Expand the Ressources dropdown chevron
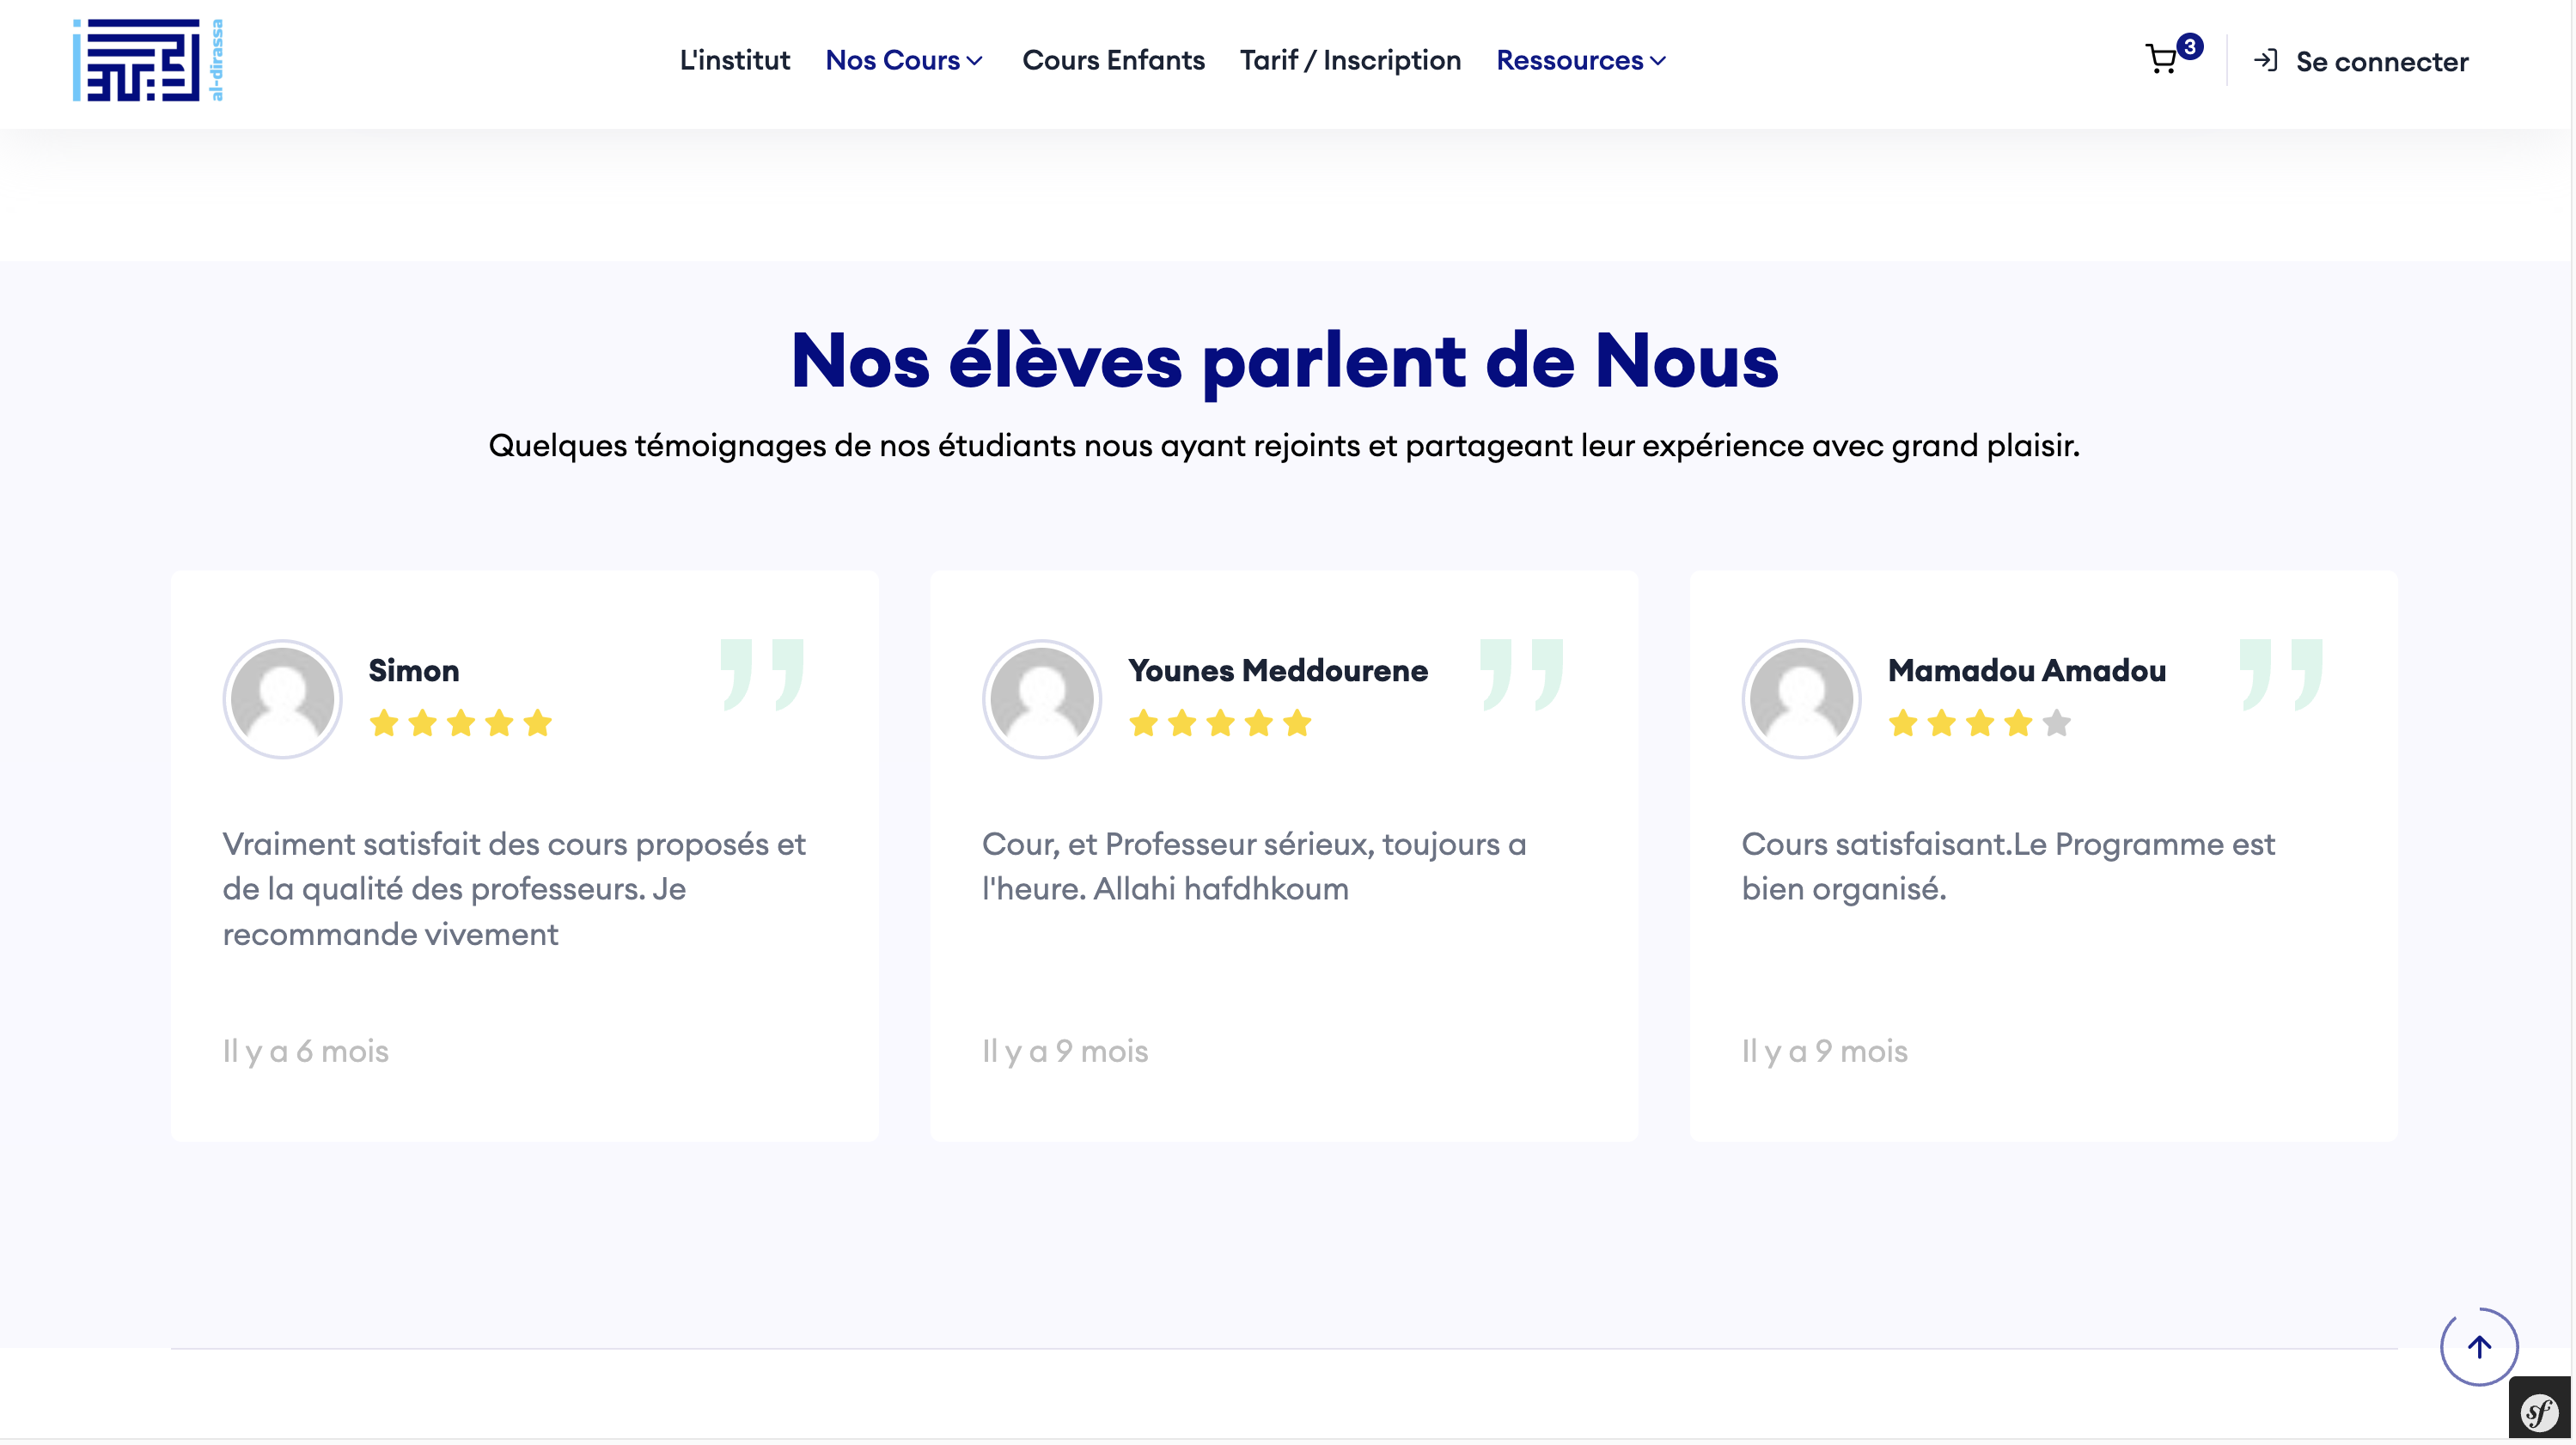 pyautogui.click(x=1658, y=61)
